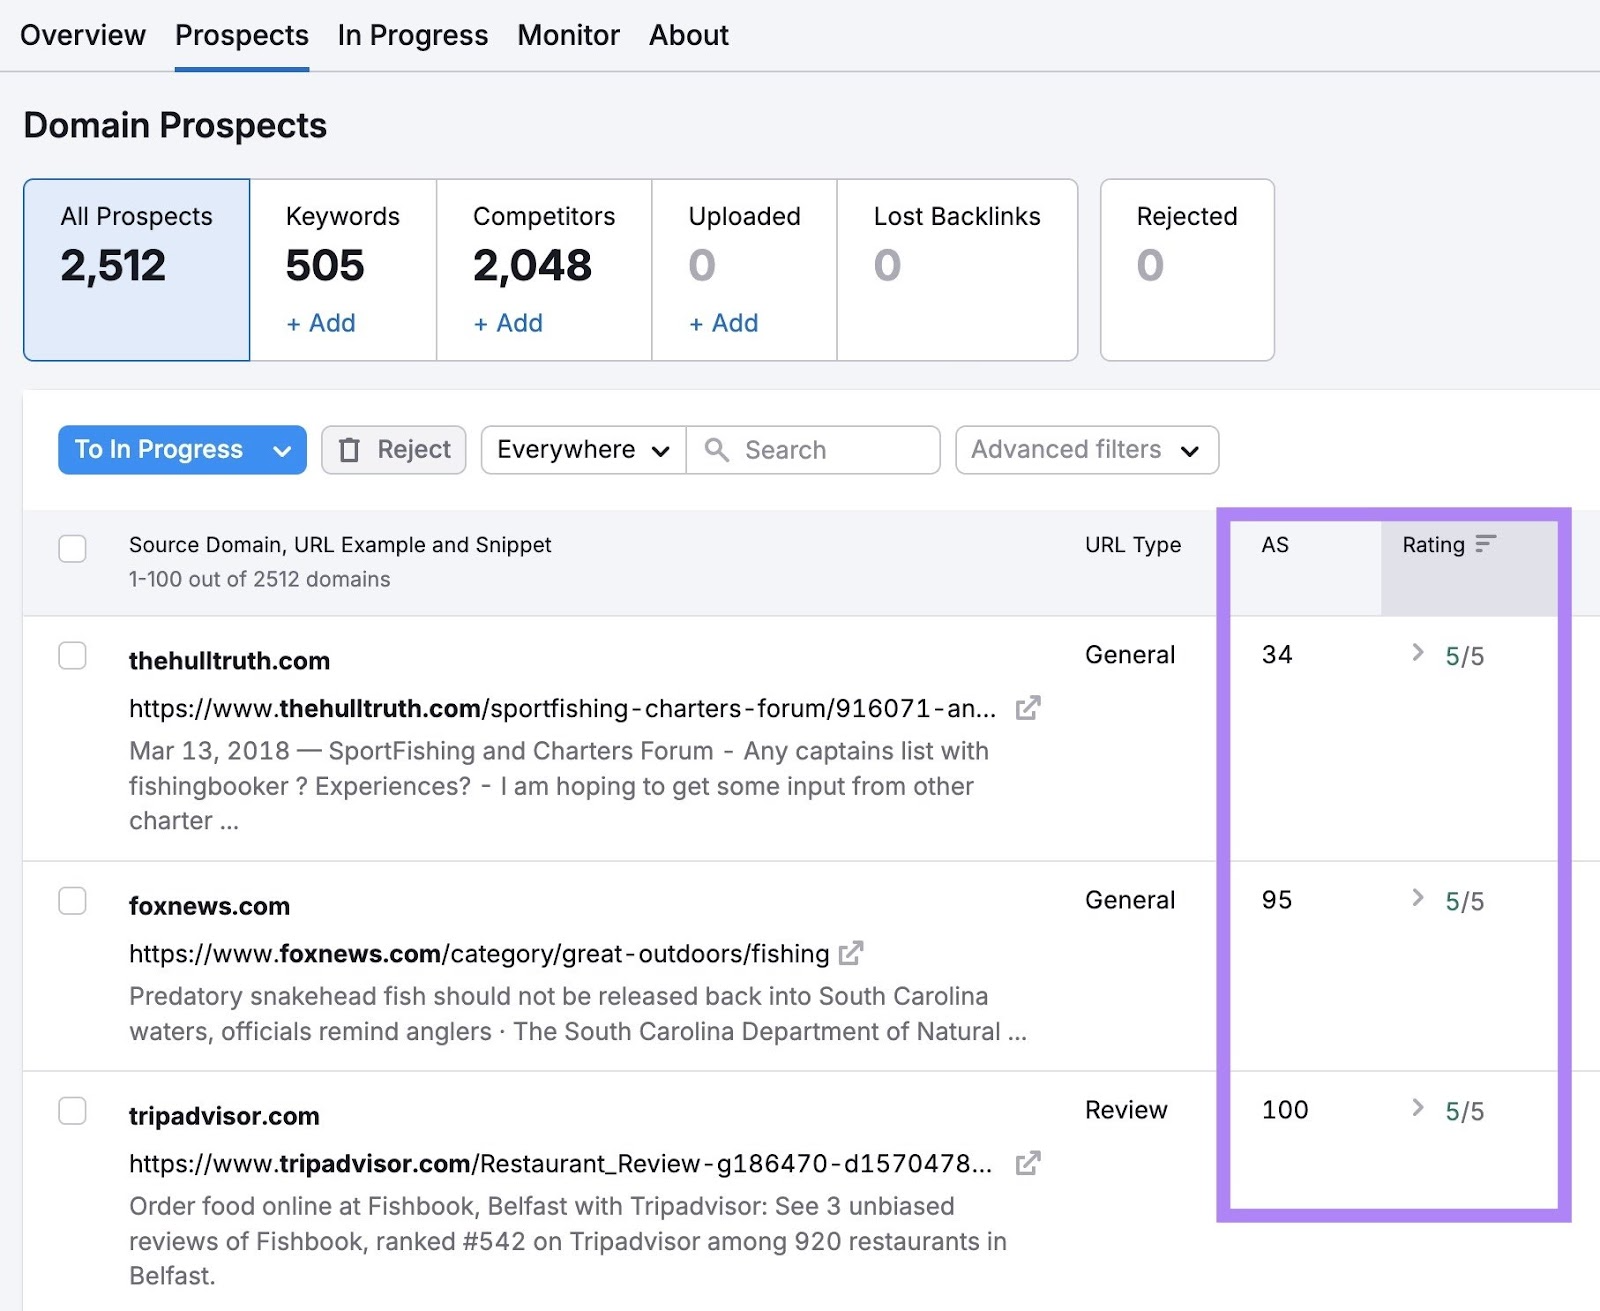Click + Add under Keywords
The image size is (1600, 1311).
[x=320, y=323]
